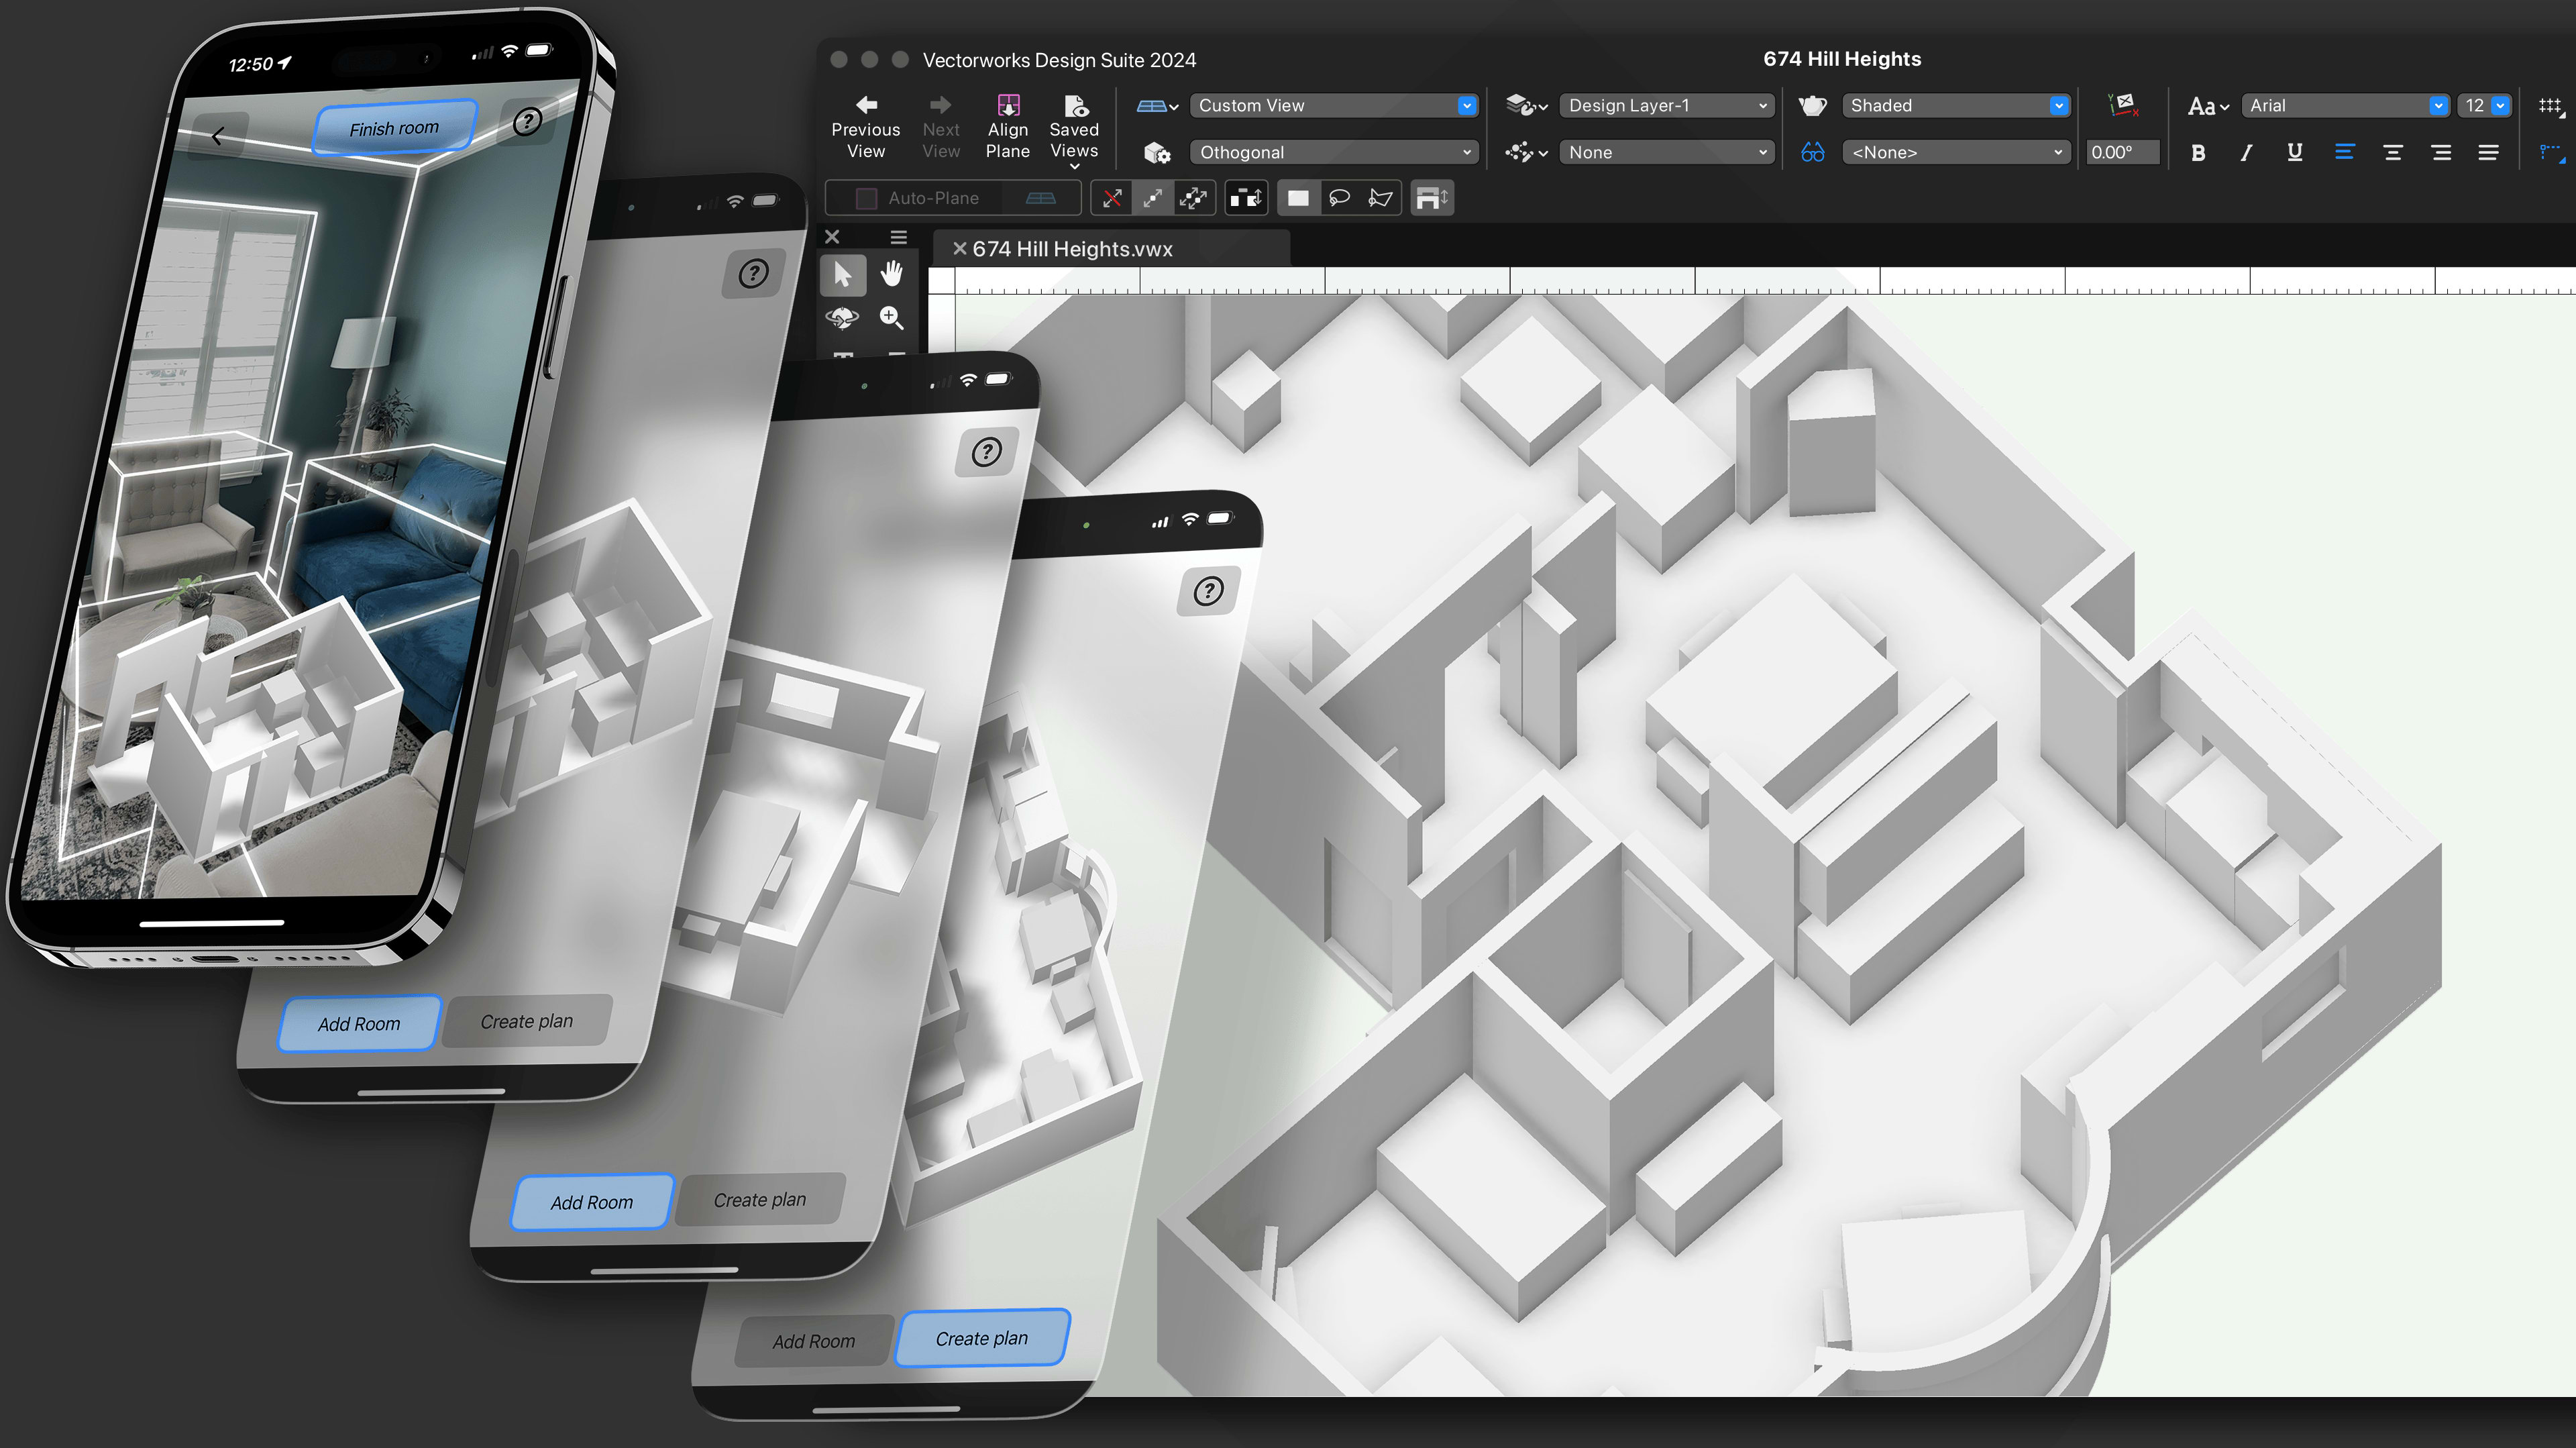This screenshot has width=2576, height=1448.
Task: Pick the Flyover 3D rotate tool
Action: point(843,318)
